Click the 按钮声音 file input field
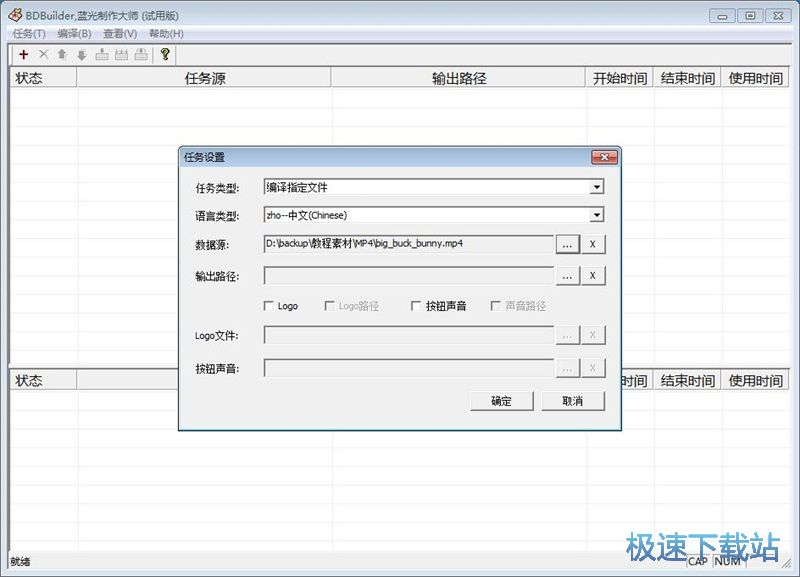 (409, 368)
